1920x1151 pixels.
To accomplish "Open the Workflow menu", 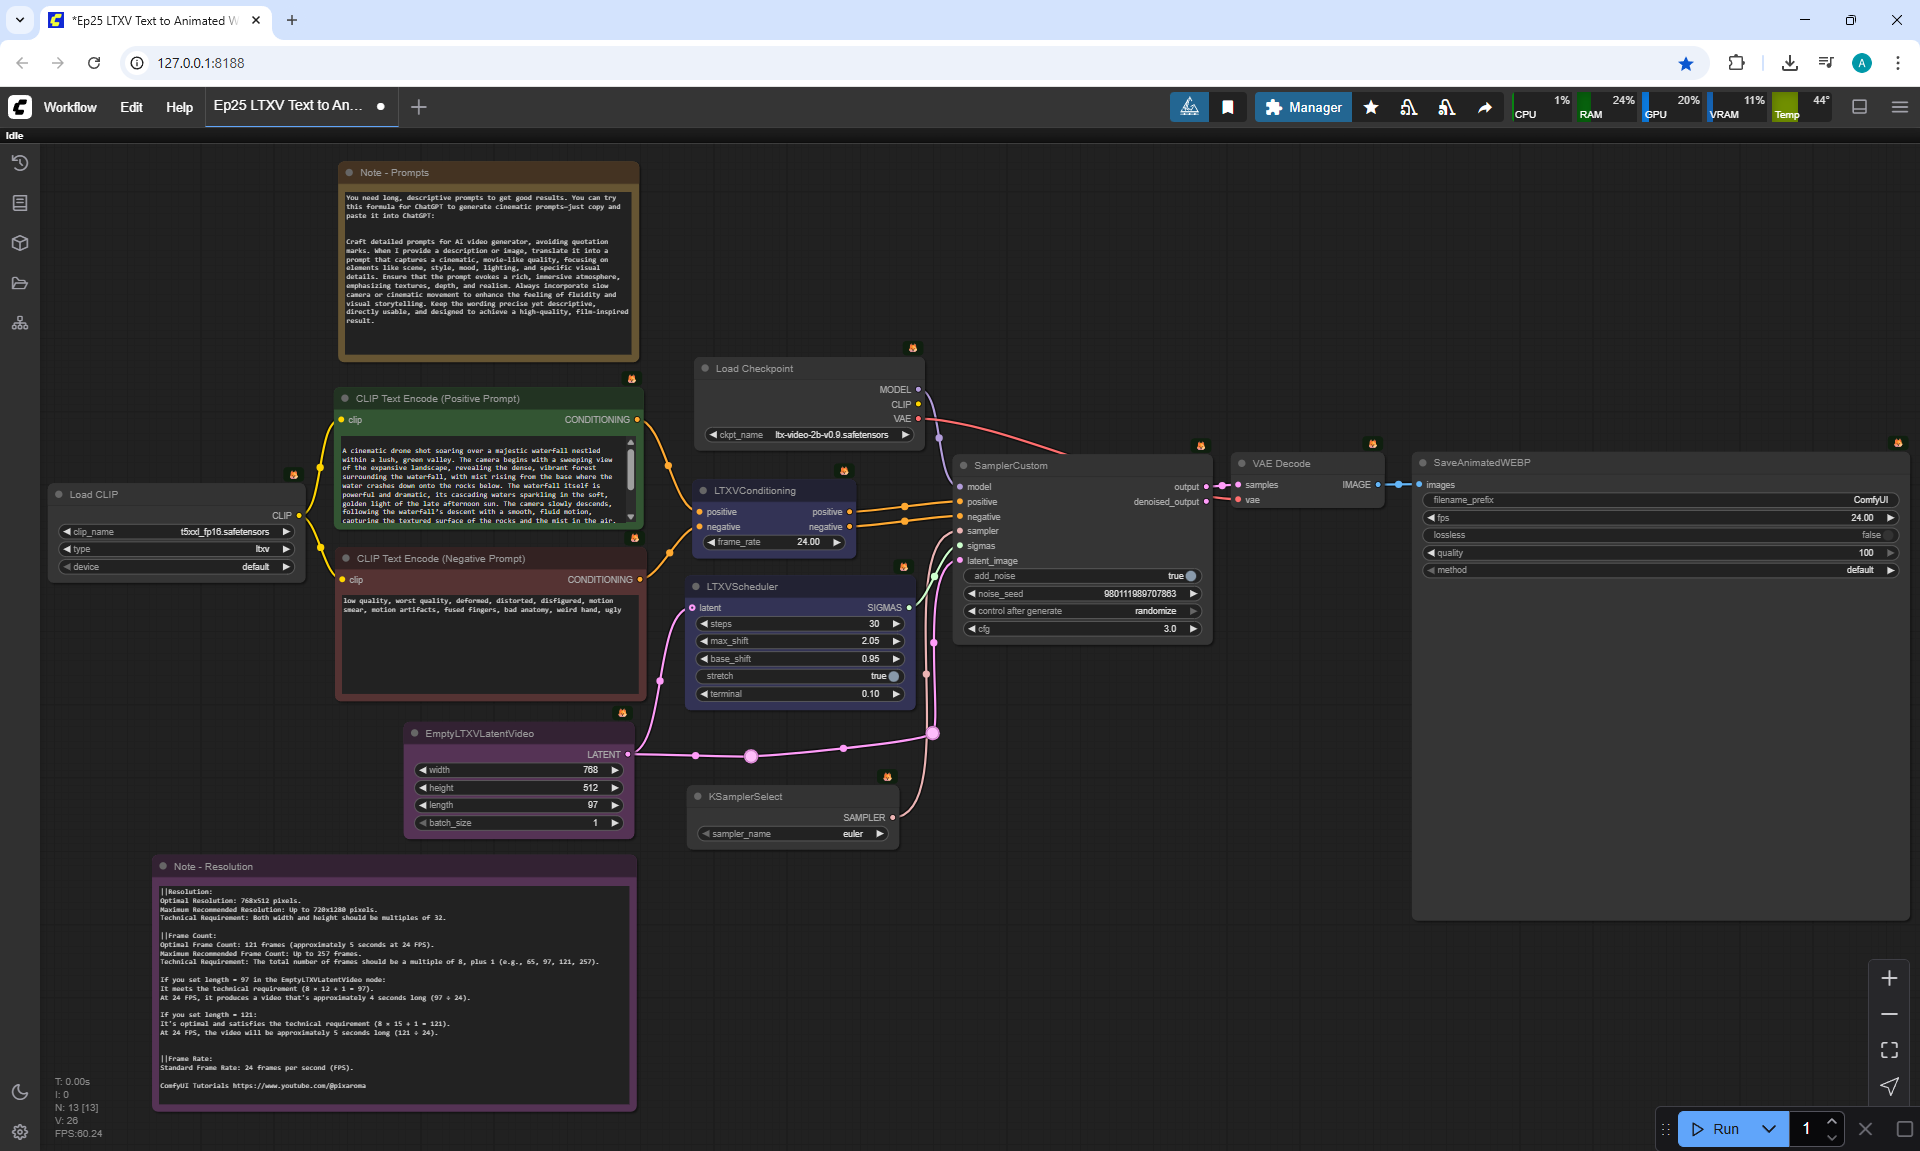I will [70, 107].
